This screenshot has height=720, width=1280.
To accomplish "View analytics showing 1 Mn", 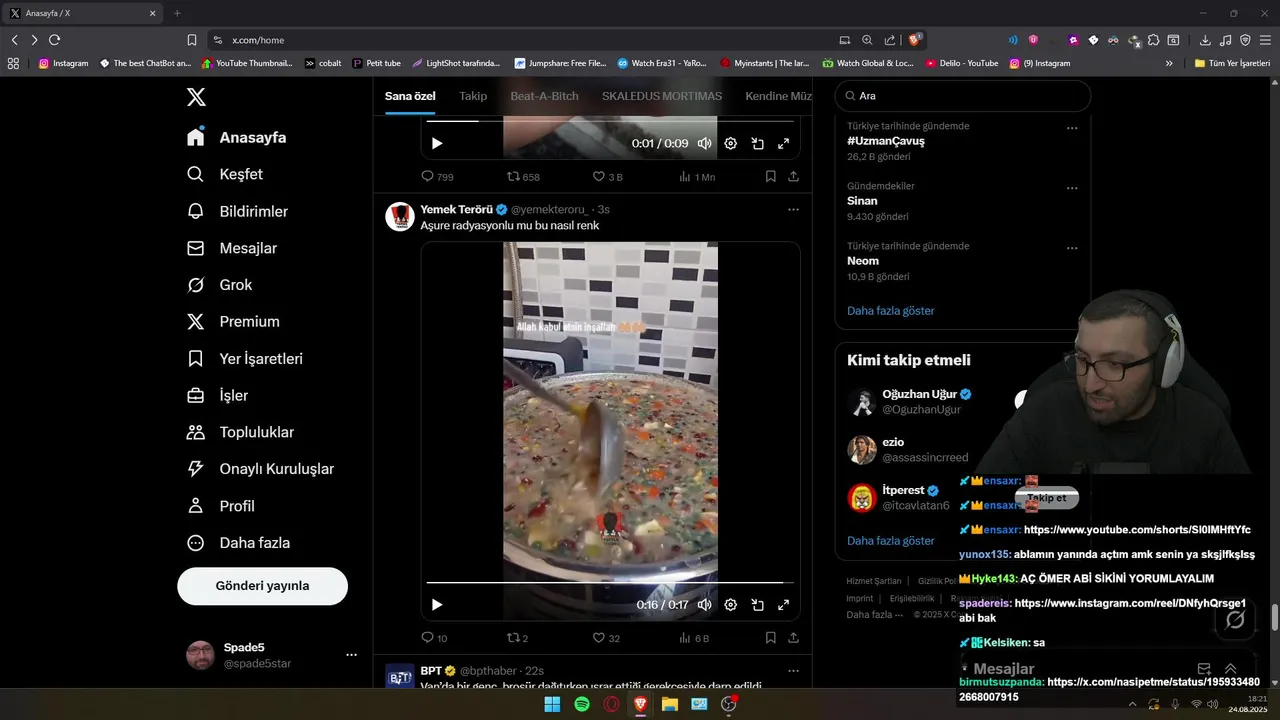I will coord(697,177).
